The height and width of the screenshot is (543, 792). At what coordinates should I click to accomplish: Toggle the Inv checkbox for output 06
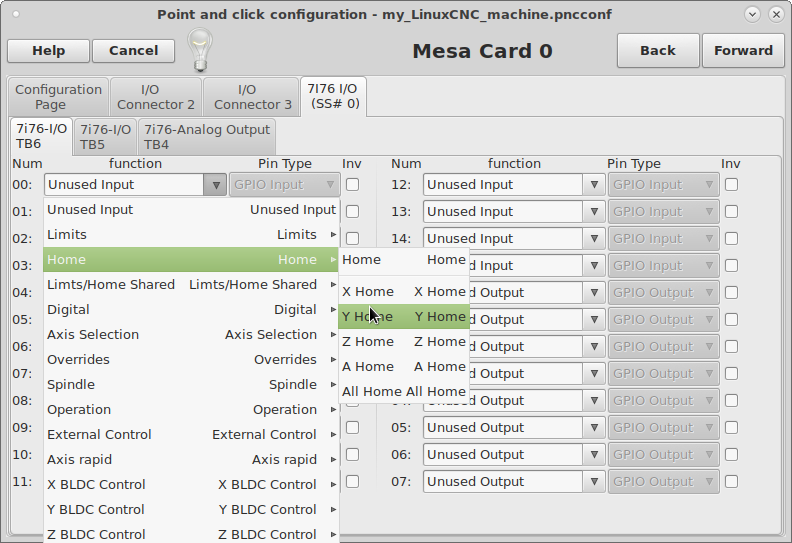click(731, 455)
